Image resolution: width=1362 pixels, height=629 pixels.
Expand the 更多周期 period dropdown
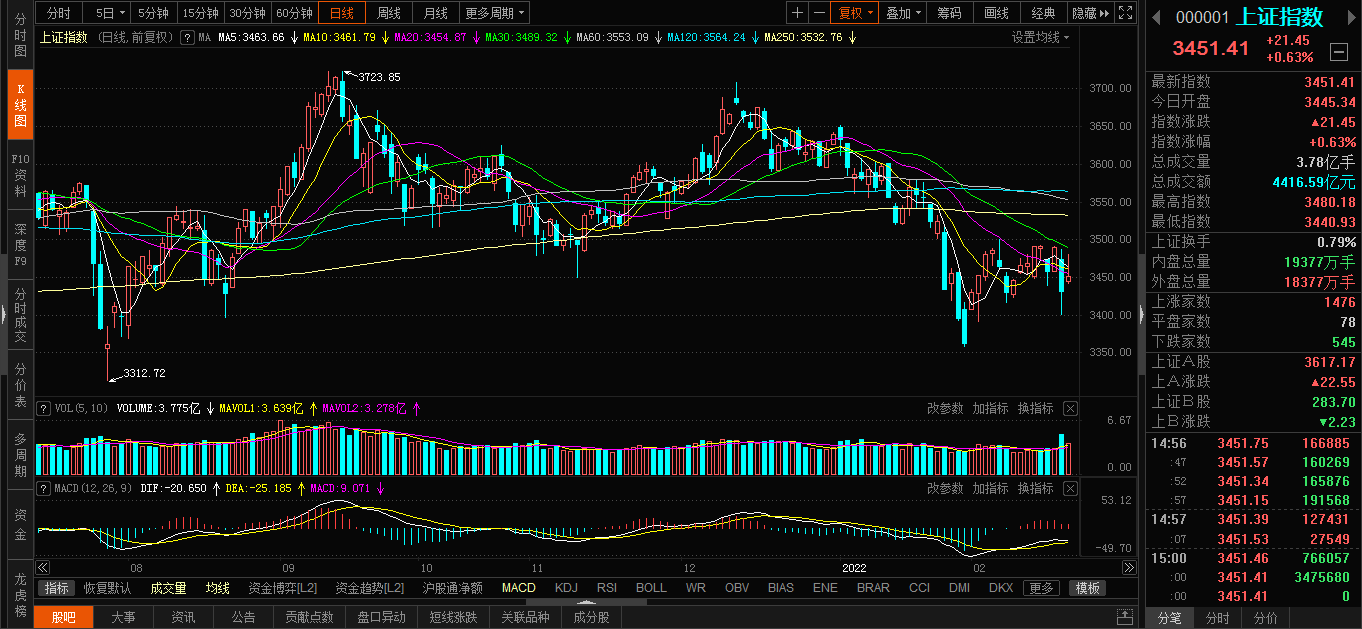point(495,13)
